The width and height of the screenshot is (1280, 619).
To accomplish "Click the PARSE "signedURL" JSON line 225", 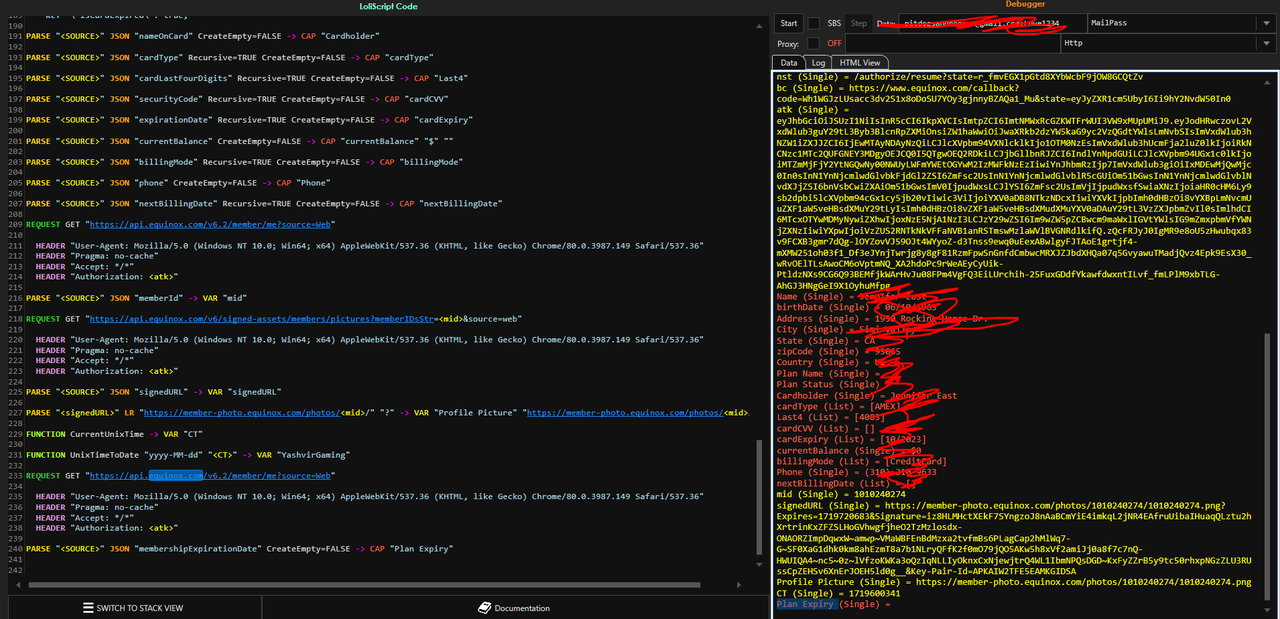I will pos(153,392).
